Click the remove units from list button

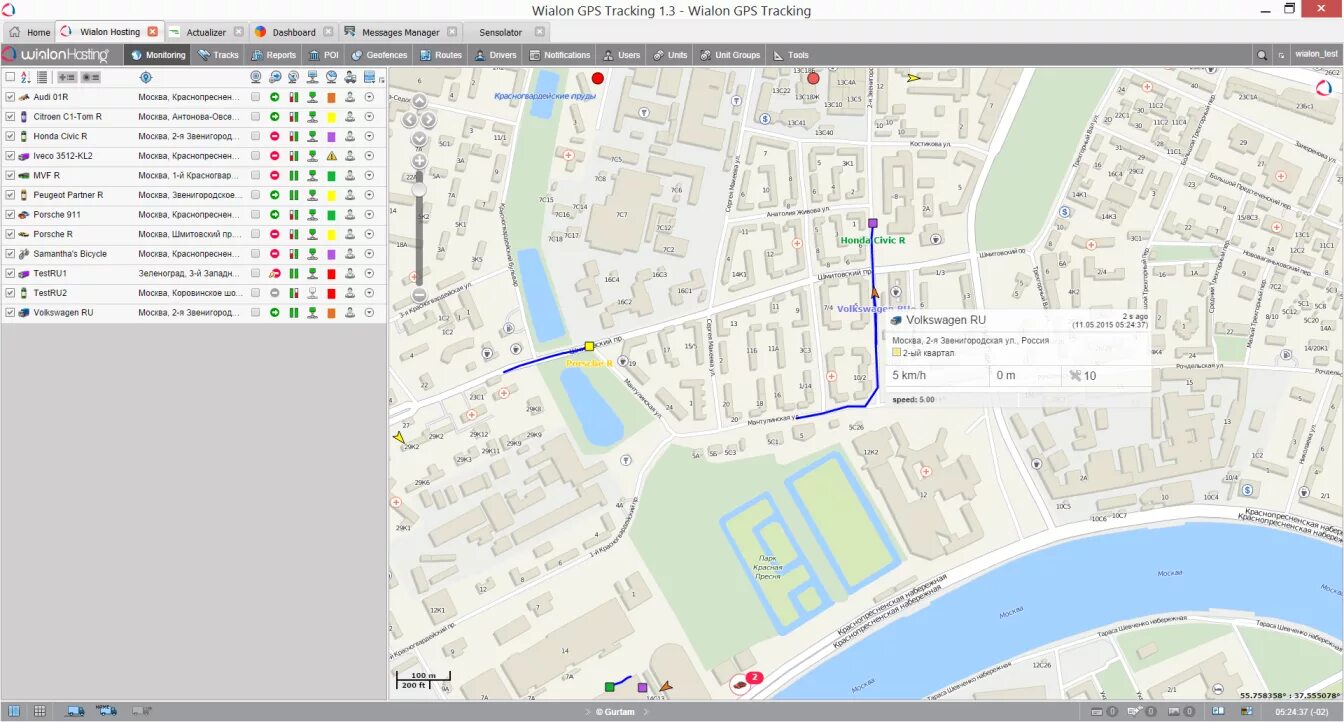point(90,77)
